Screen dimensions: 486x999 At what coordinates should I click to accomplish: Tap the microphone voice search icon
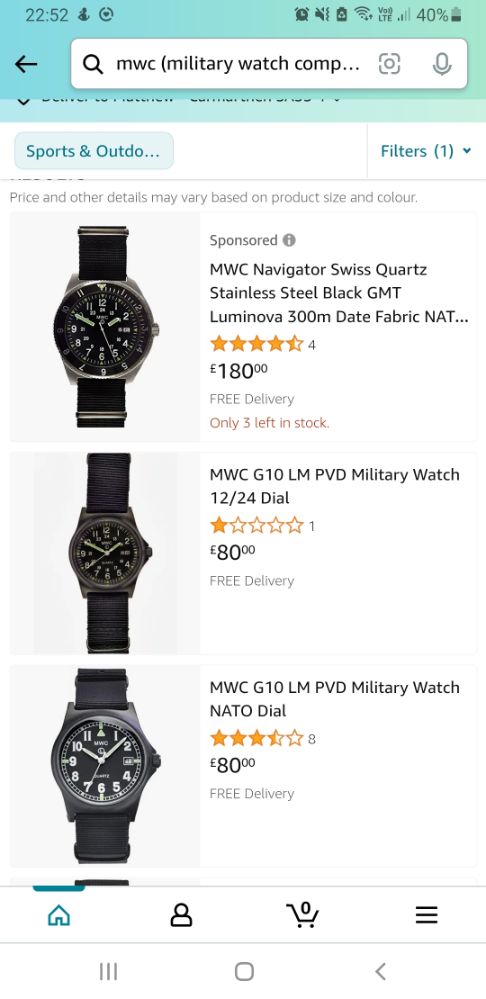click(441, 64)
